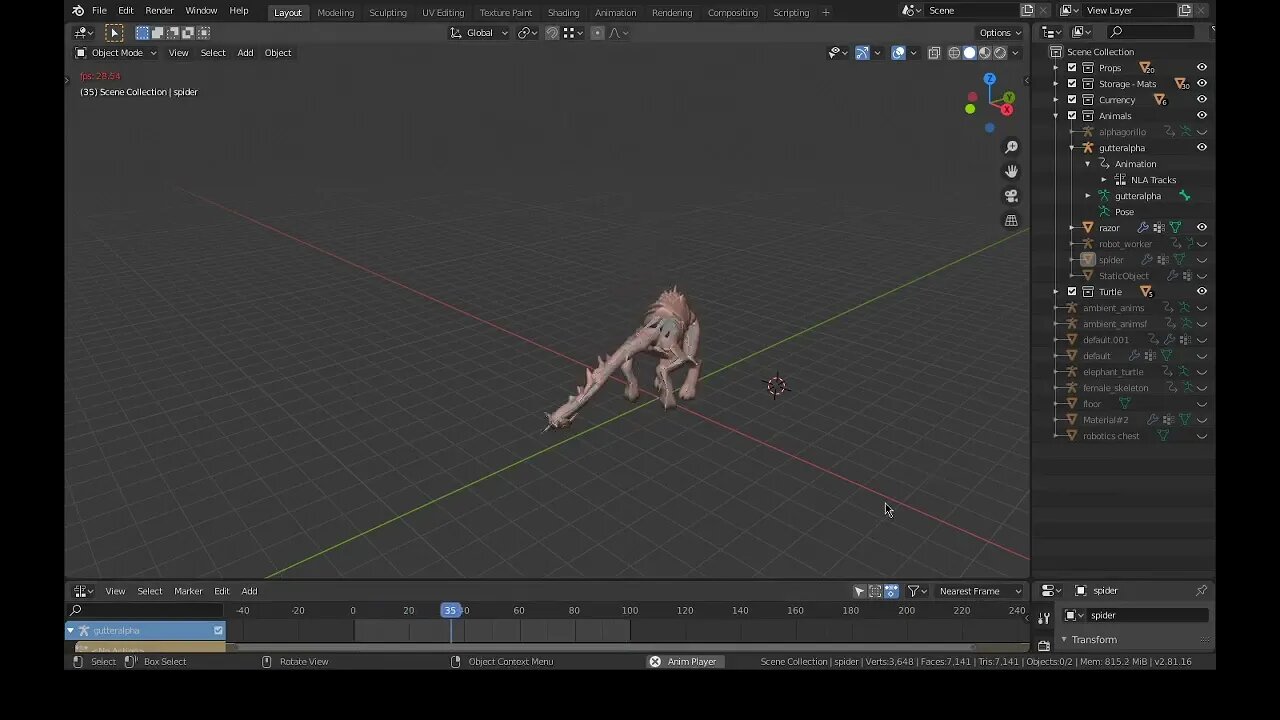
Task: Uncheck the Props collection checkbox
Action: click(1072, 68)
